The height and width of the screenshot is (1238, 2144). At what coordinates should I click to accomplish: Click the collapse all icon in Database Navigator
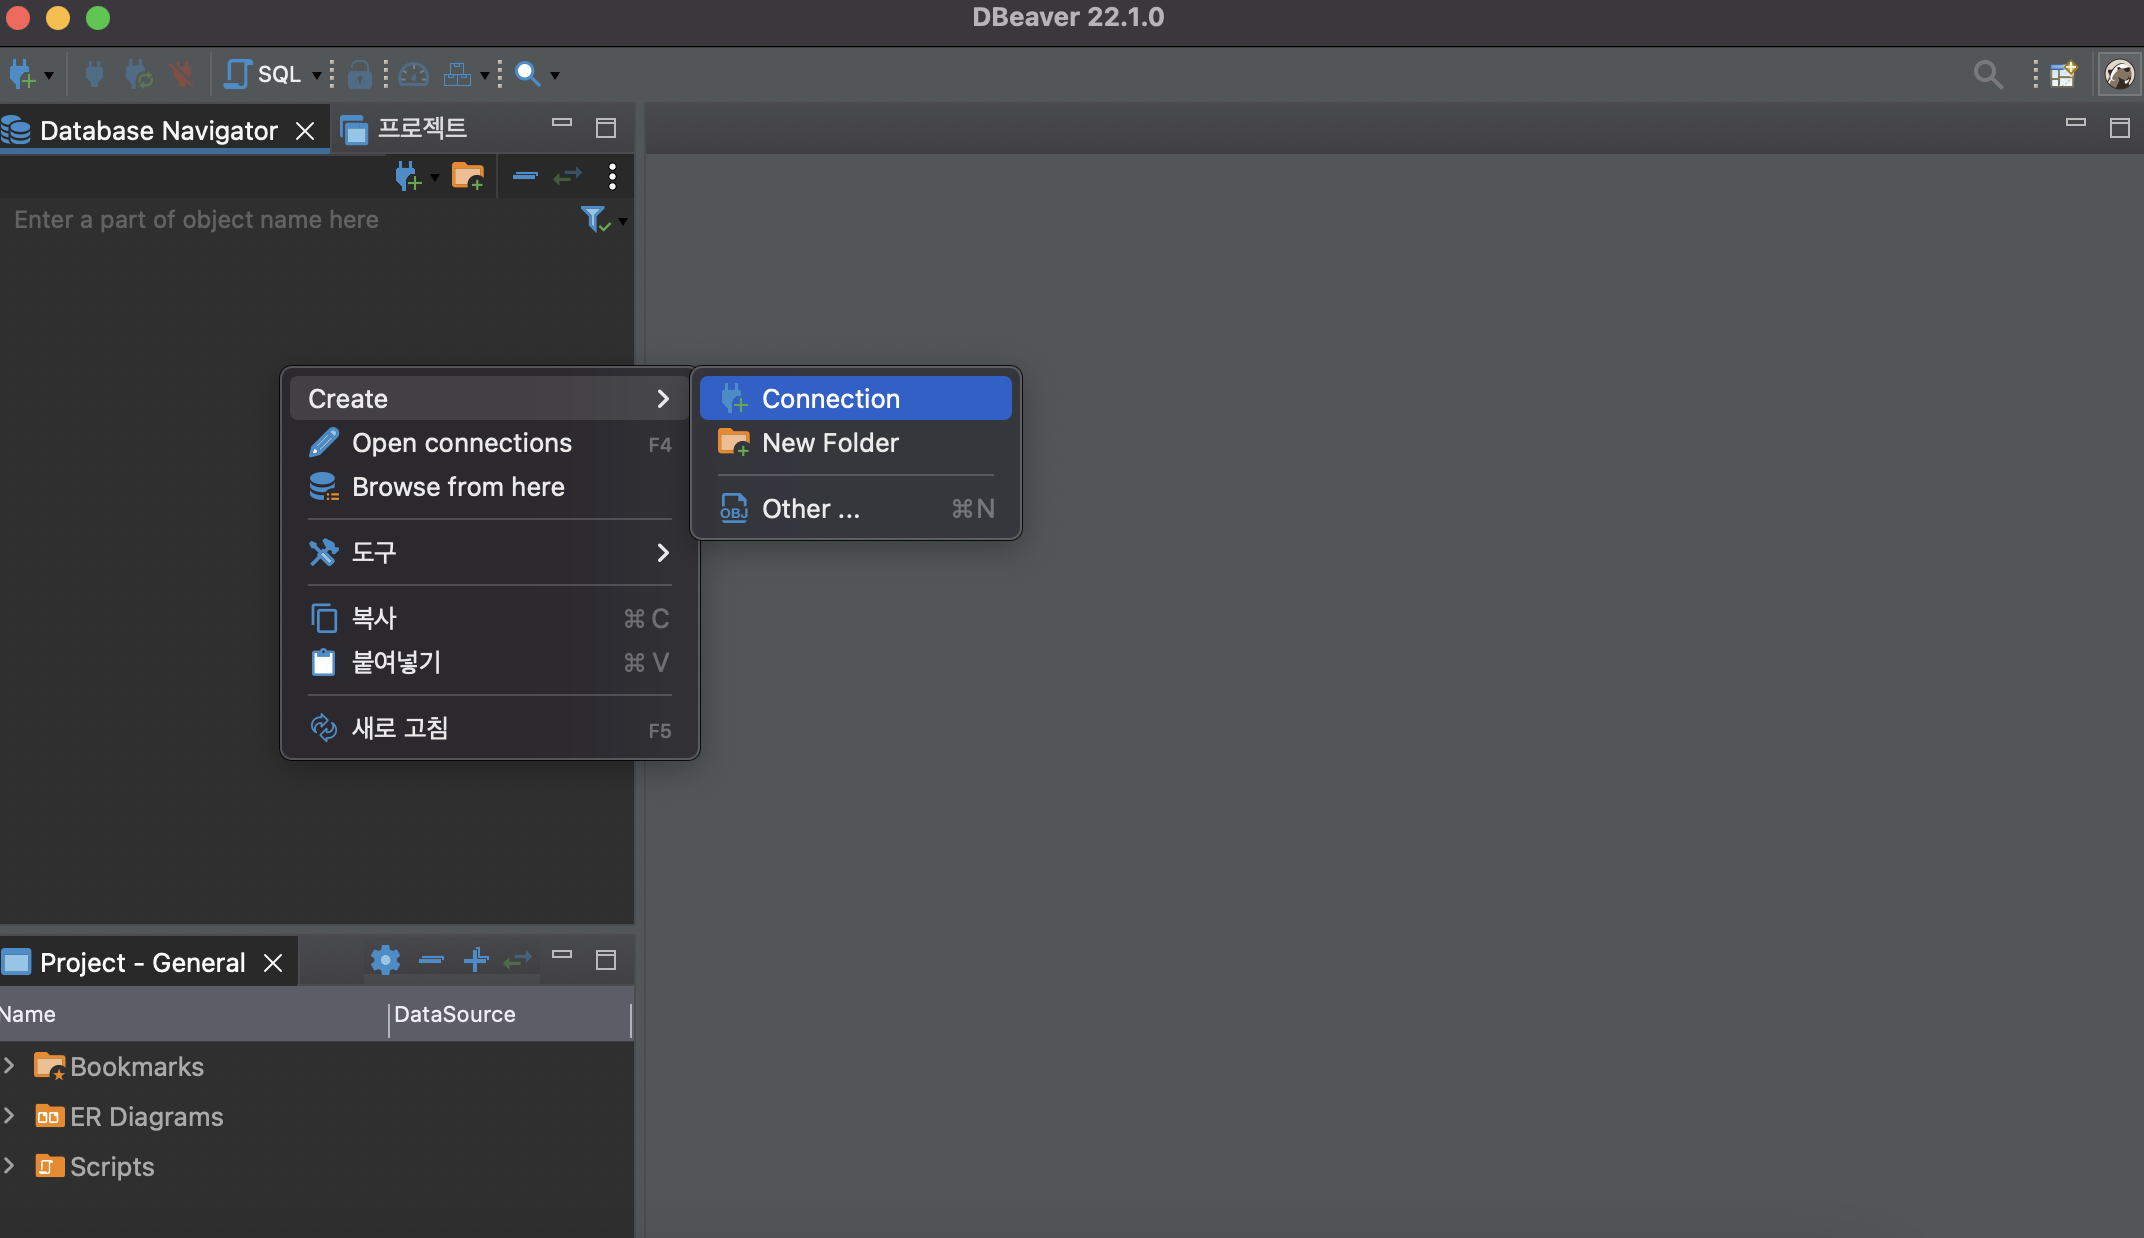pos(525,177)
